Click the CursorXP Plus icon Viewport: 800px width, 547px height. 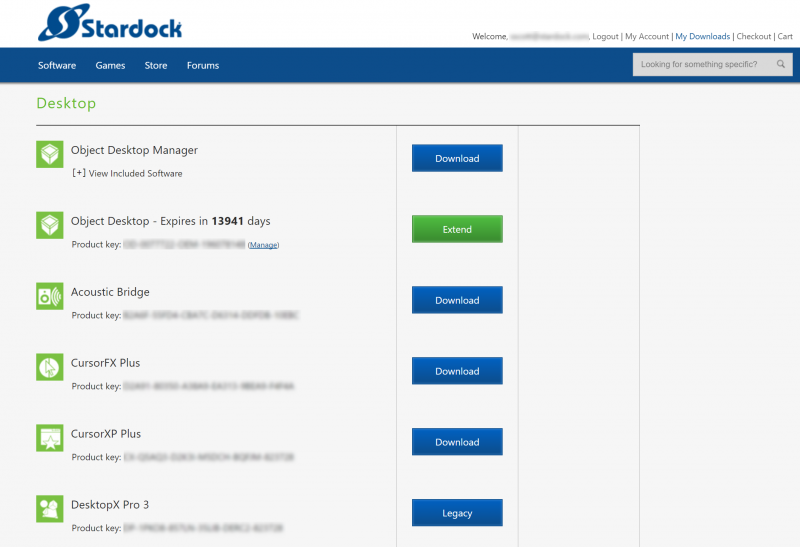pyautogui.click(x=50, y=438)
